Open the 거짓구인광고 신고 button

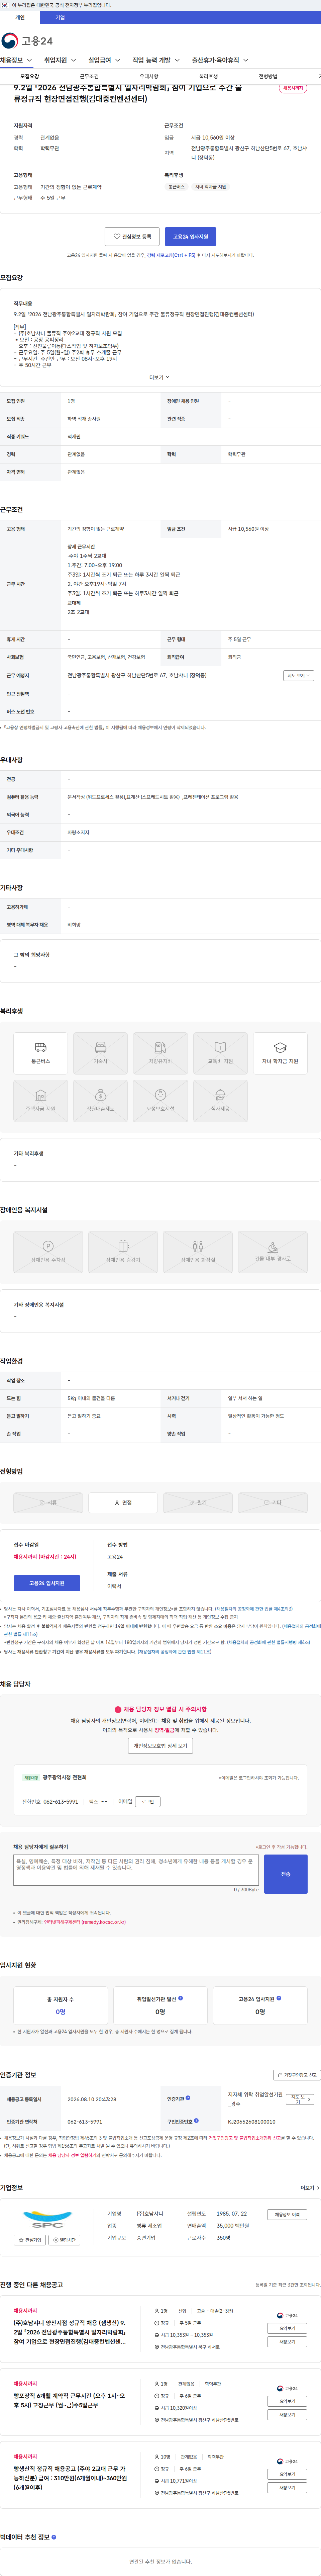click(297, 2075)
